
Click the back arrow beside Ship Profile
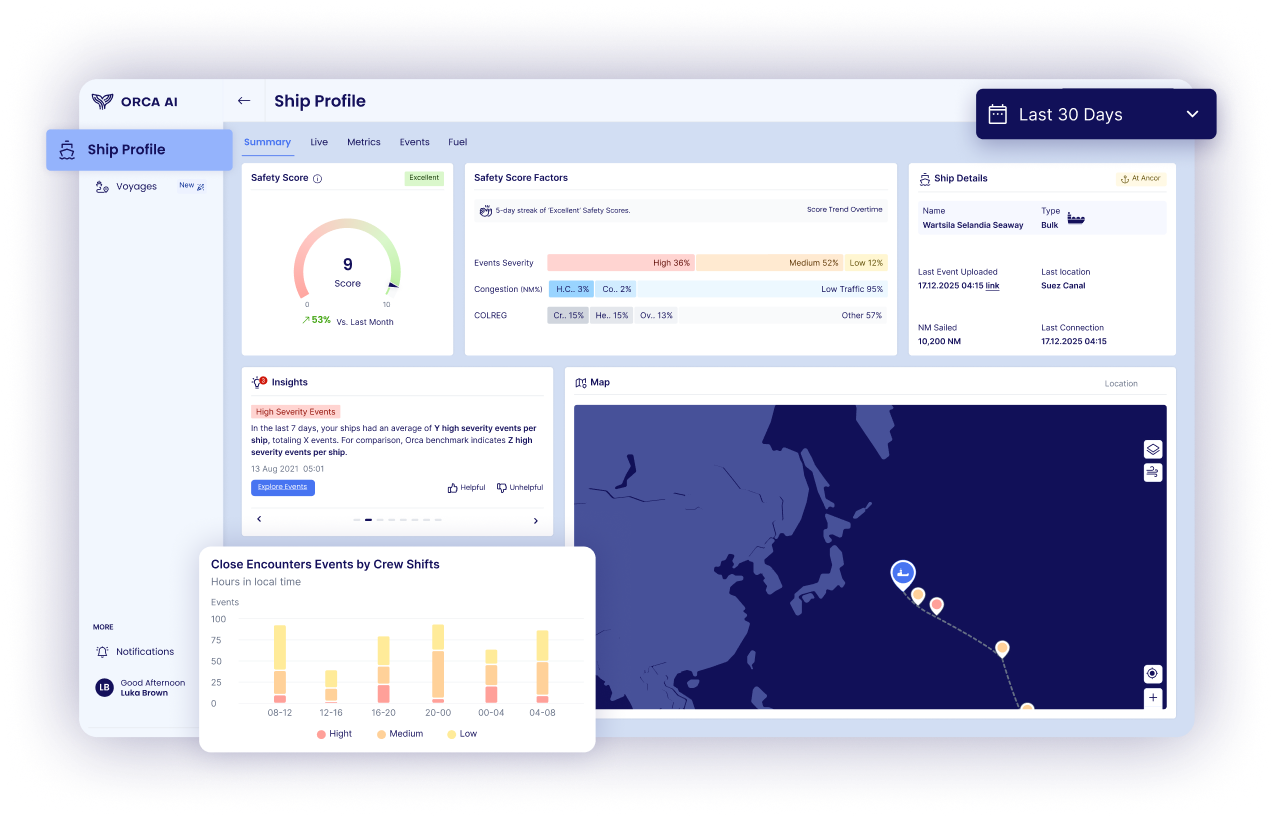(243, 101)
